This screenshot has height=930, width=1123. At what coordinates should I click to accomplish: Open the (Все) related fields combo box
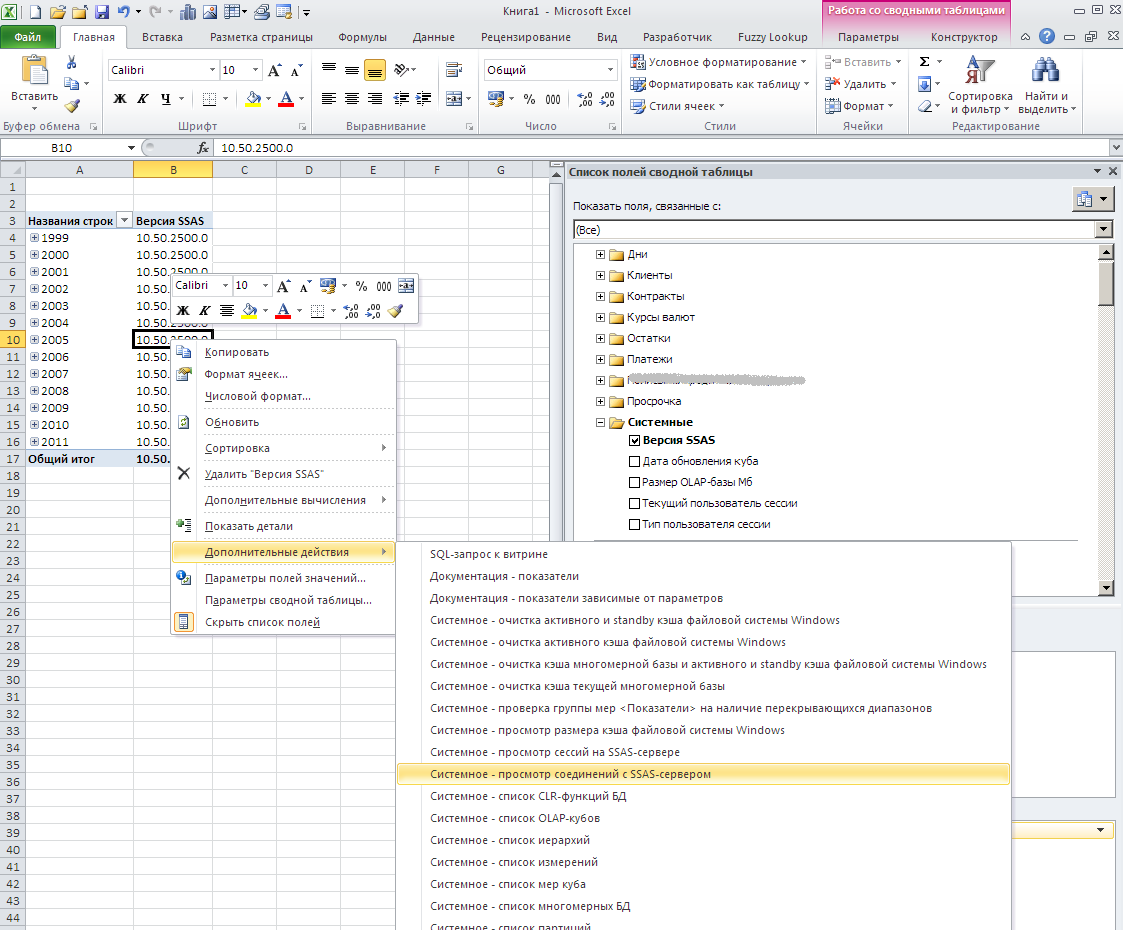tap(1104, 230)
